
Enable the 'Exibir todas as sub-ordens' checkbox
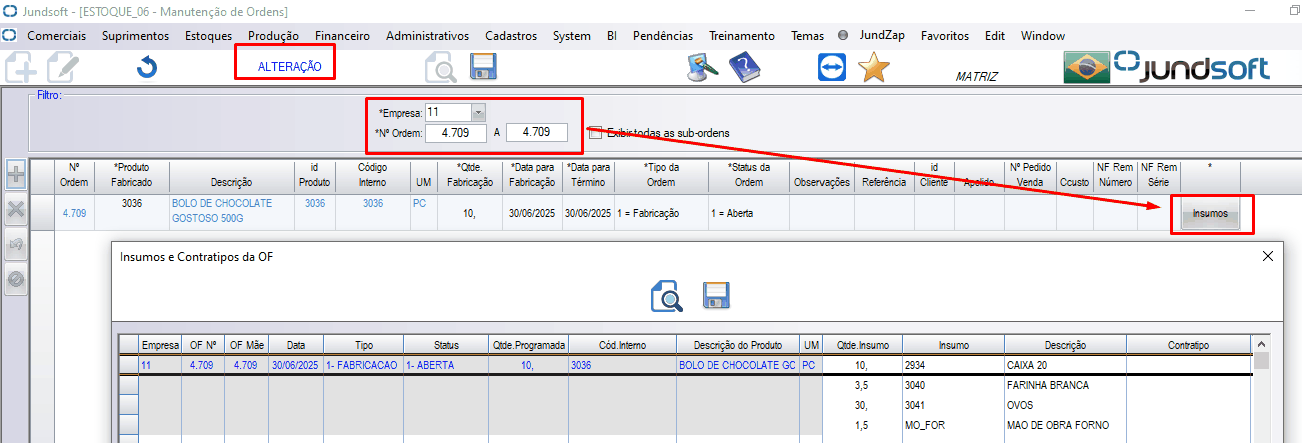coord(595,132)
